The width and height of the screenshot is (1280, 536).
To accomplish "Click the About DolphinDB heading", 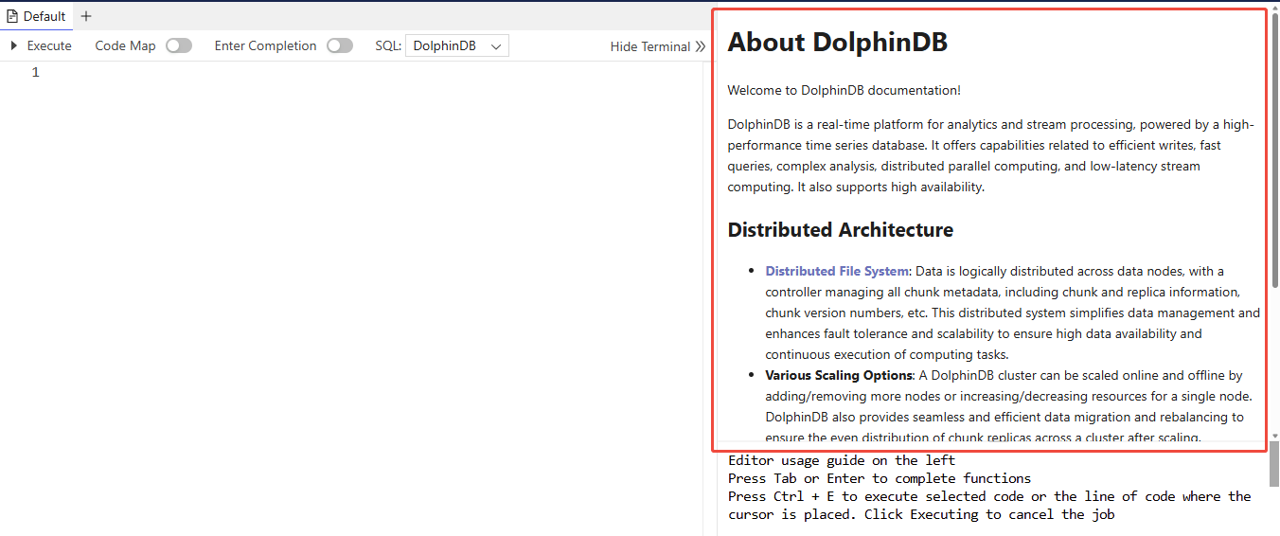I will (837, 42).
